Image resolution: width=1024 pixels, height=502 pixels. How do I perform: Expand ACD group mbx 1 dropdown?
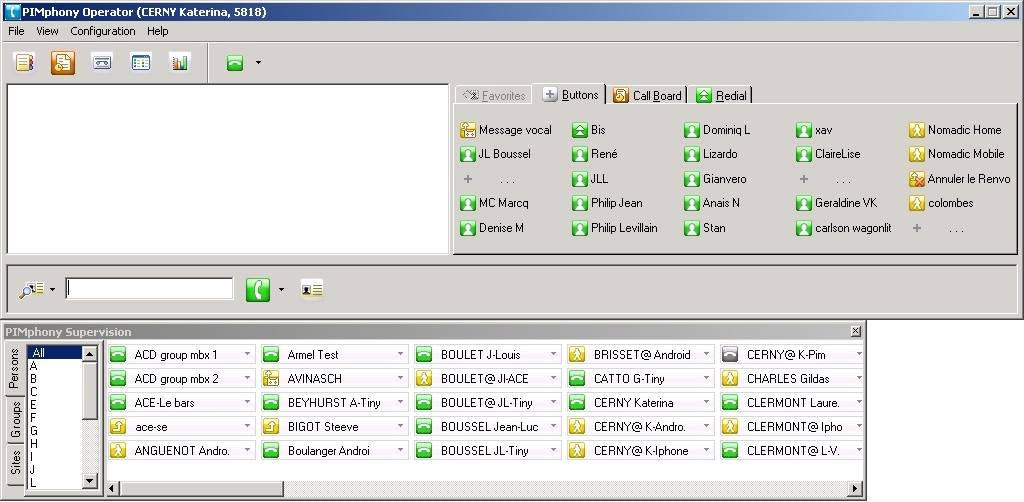click(x=248, y=354)
